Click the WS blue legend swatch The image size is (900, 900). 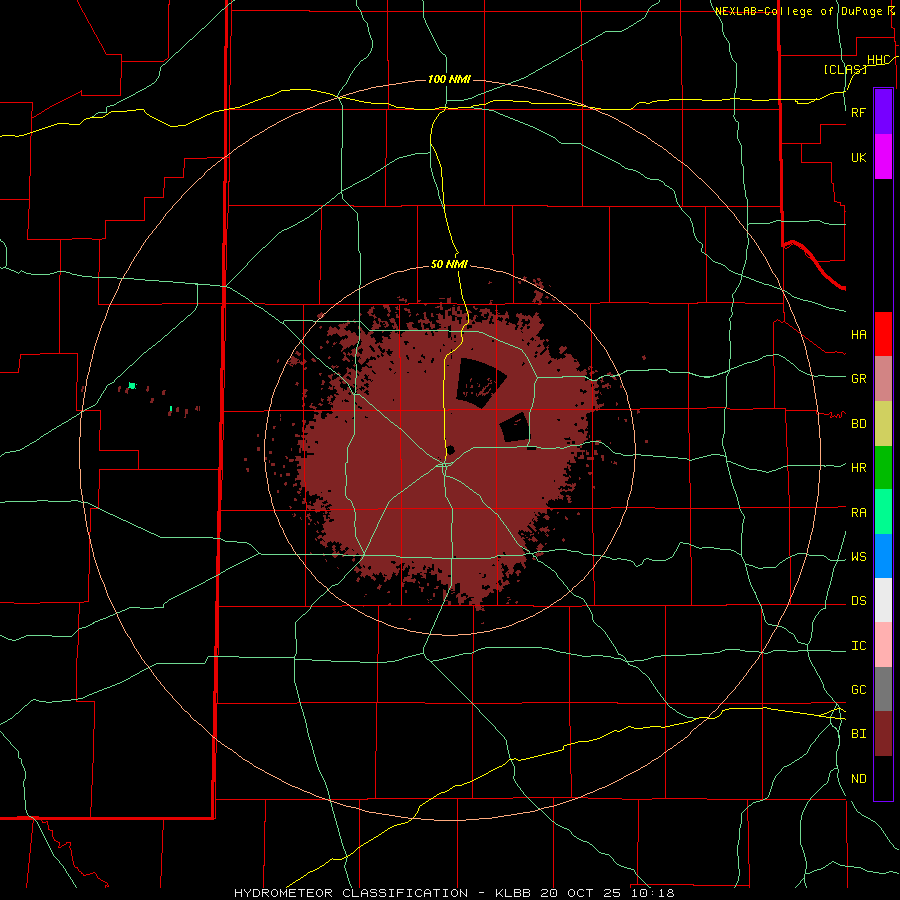click(x=883, y=556)
